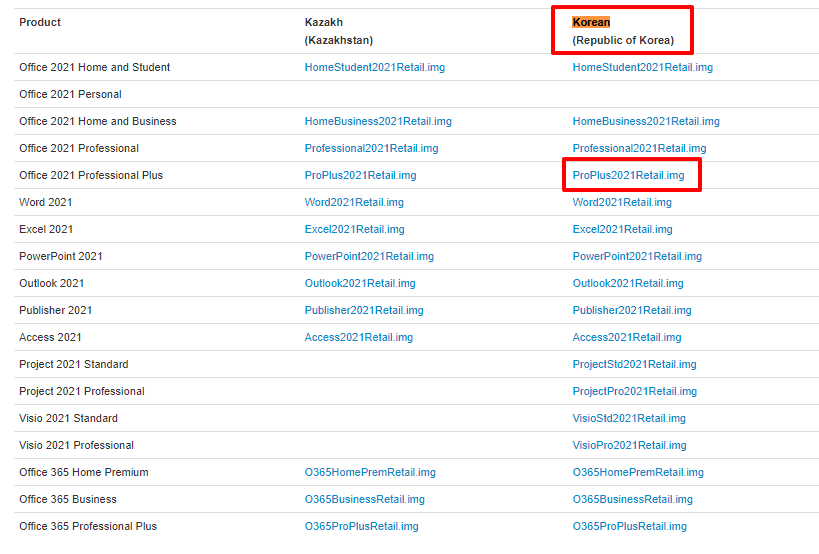Open Korean O365BusinessRetail.img link
Viewport: 819px width, 554px height.
tap(633, 500)
